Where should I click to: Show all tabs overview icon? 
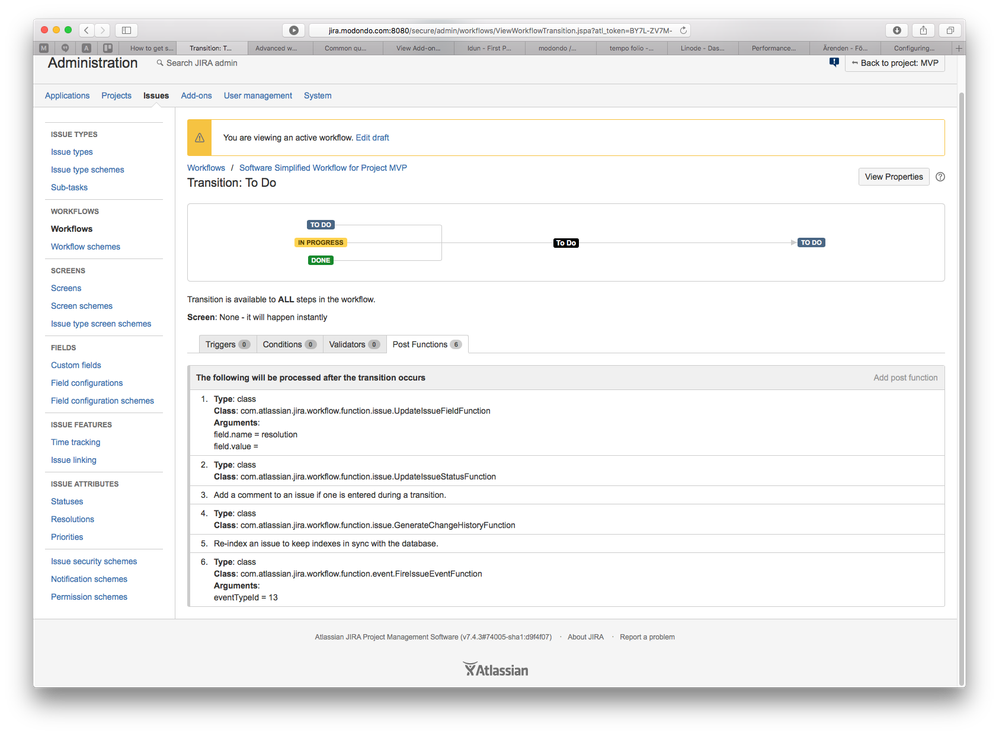[949, 30]
